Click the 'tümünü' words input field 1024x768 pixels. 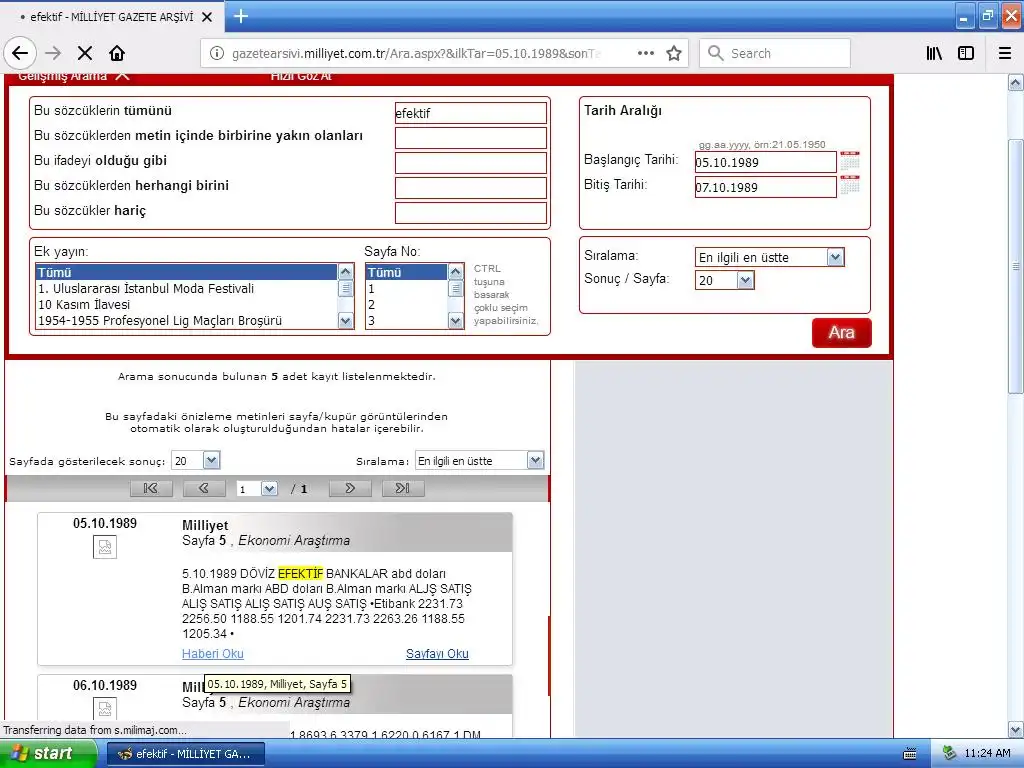[471, 113]
